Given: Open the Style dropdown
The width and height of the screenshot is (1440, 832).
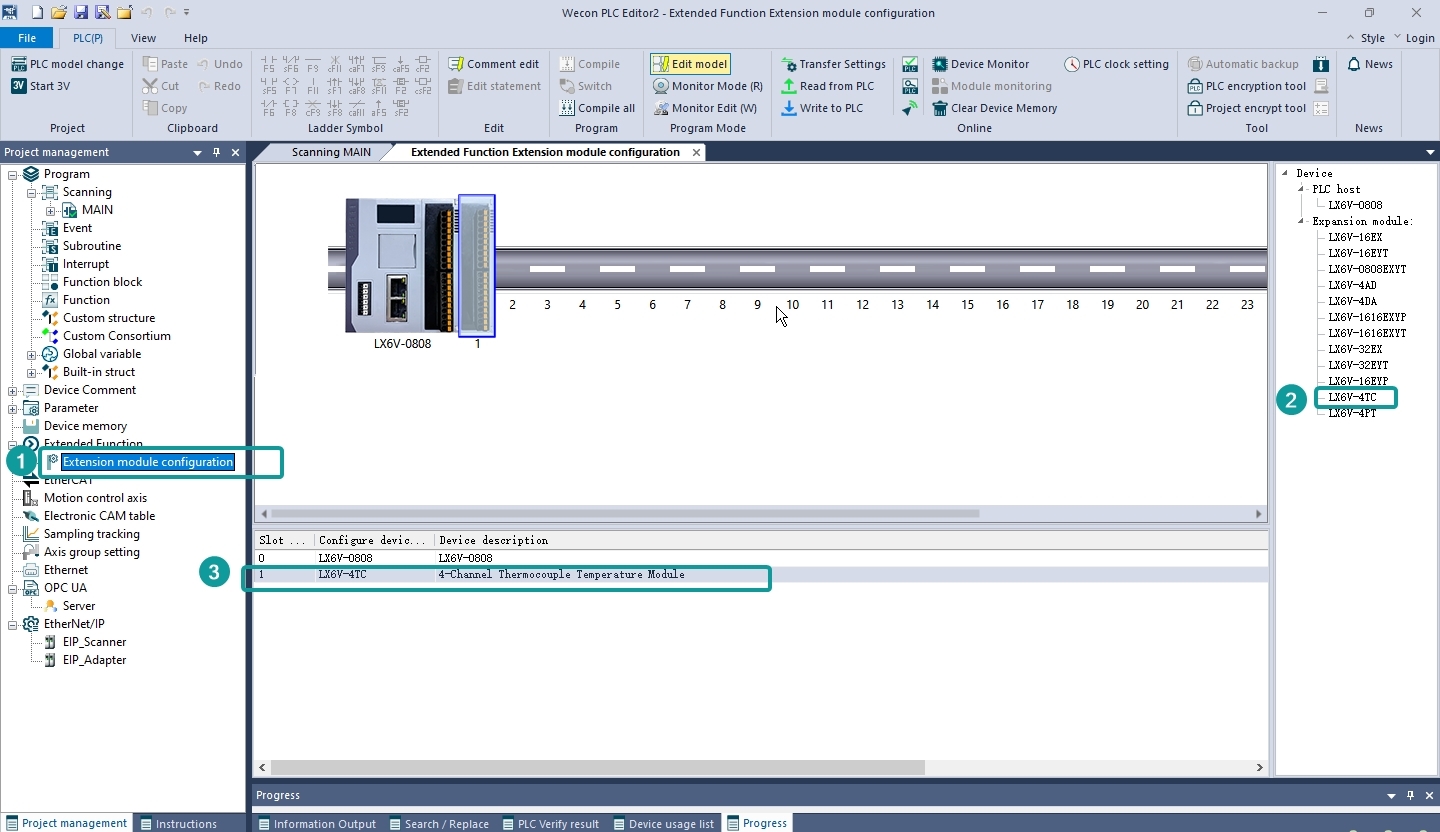Looking at the screenshot, I should tap(1367, 38).
